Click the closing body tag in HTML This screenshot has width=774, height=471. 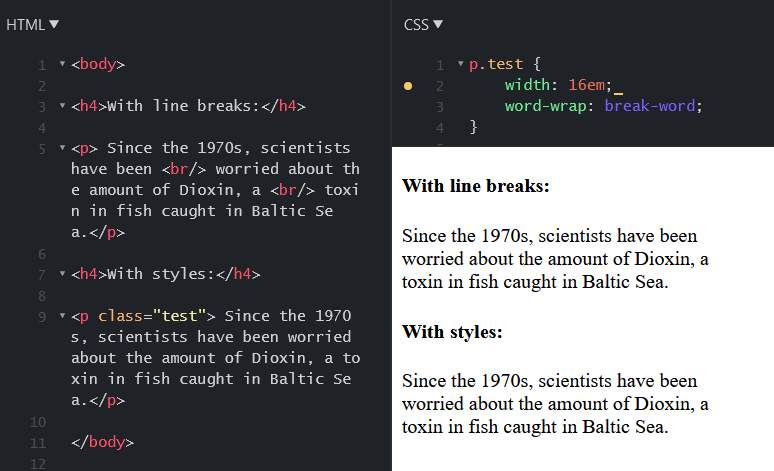(x=102, y=442)
